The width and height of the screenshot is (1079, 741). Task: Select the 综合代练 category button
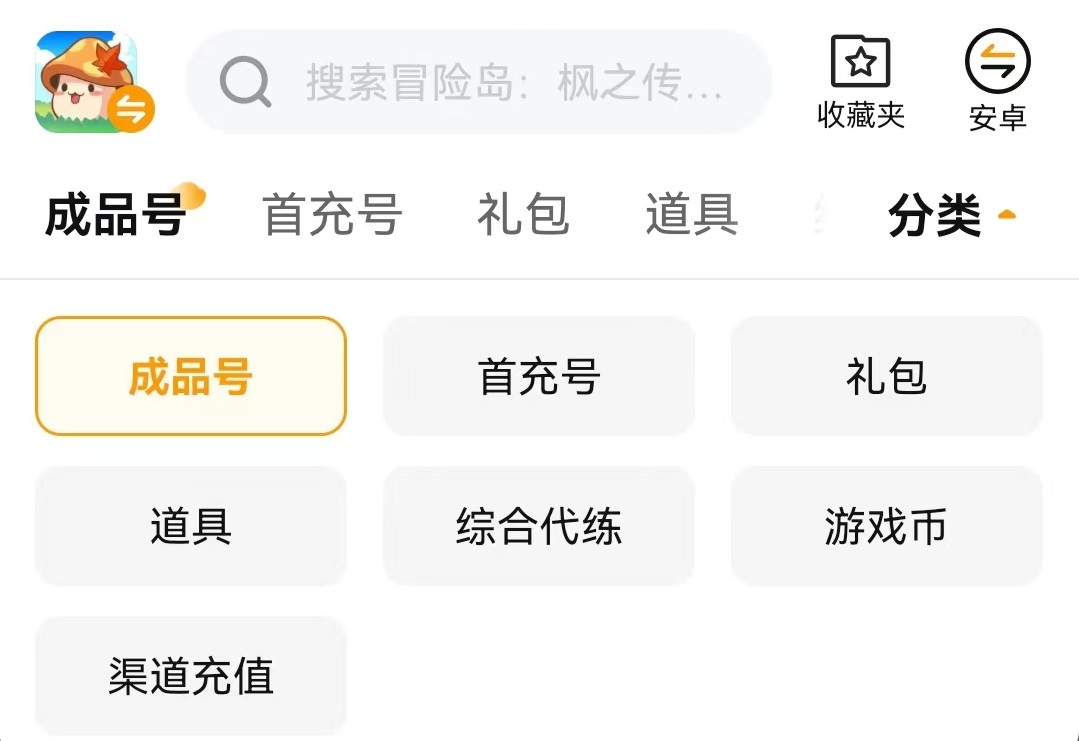pyautogui.click(x=539, y=526)
